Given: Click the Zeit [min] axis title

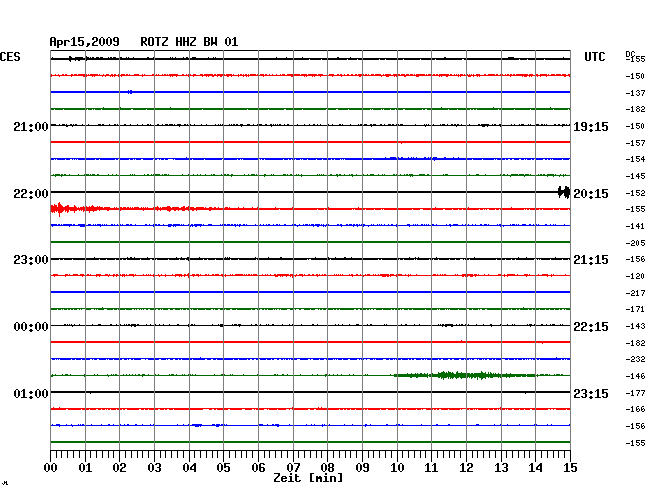Looking at the screenshot, I should [308, 478].
